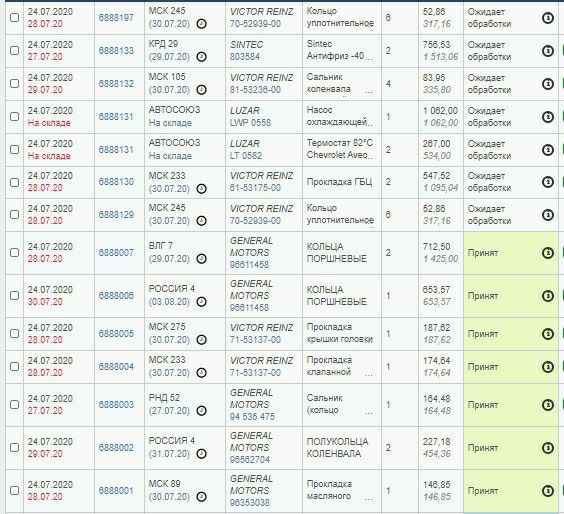This screenshot has width=564, height=514.
Task: Open order link 6888001
Action: (116, 491)
